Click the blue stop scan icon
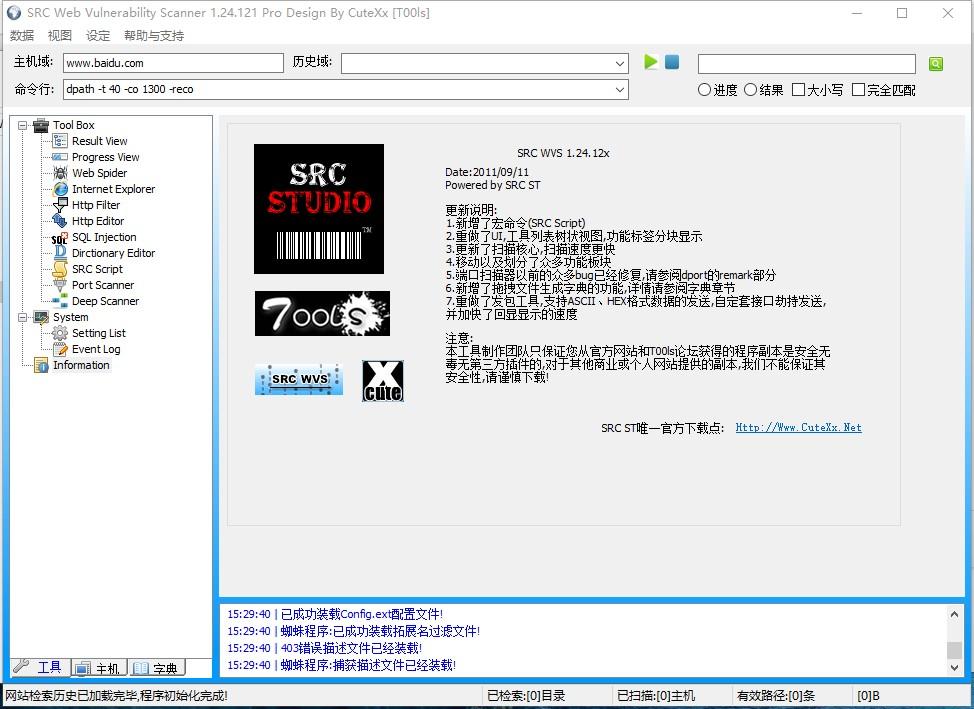This screenshot has height=709, width=974. (x=672, y=62)
